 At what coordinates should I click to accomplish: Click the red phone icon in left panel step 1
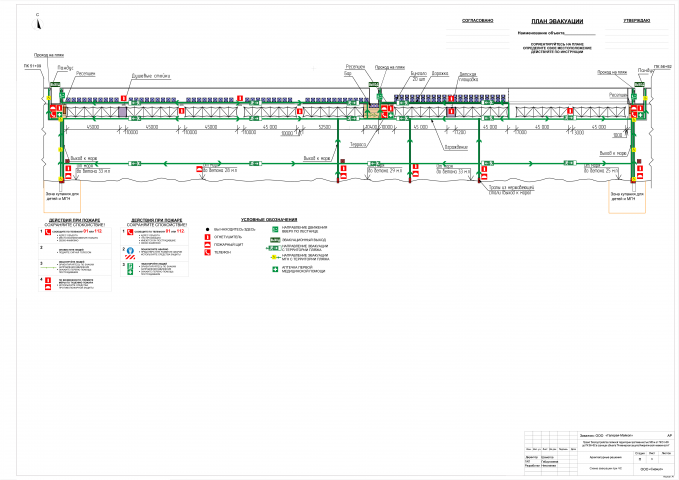coord(48,232)
